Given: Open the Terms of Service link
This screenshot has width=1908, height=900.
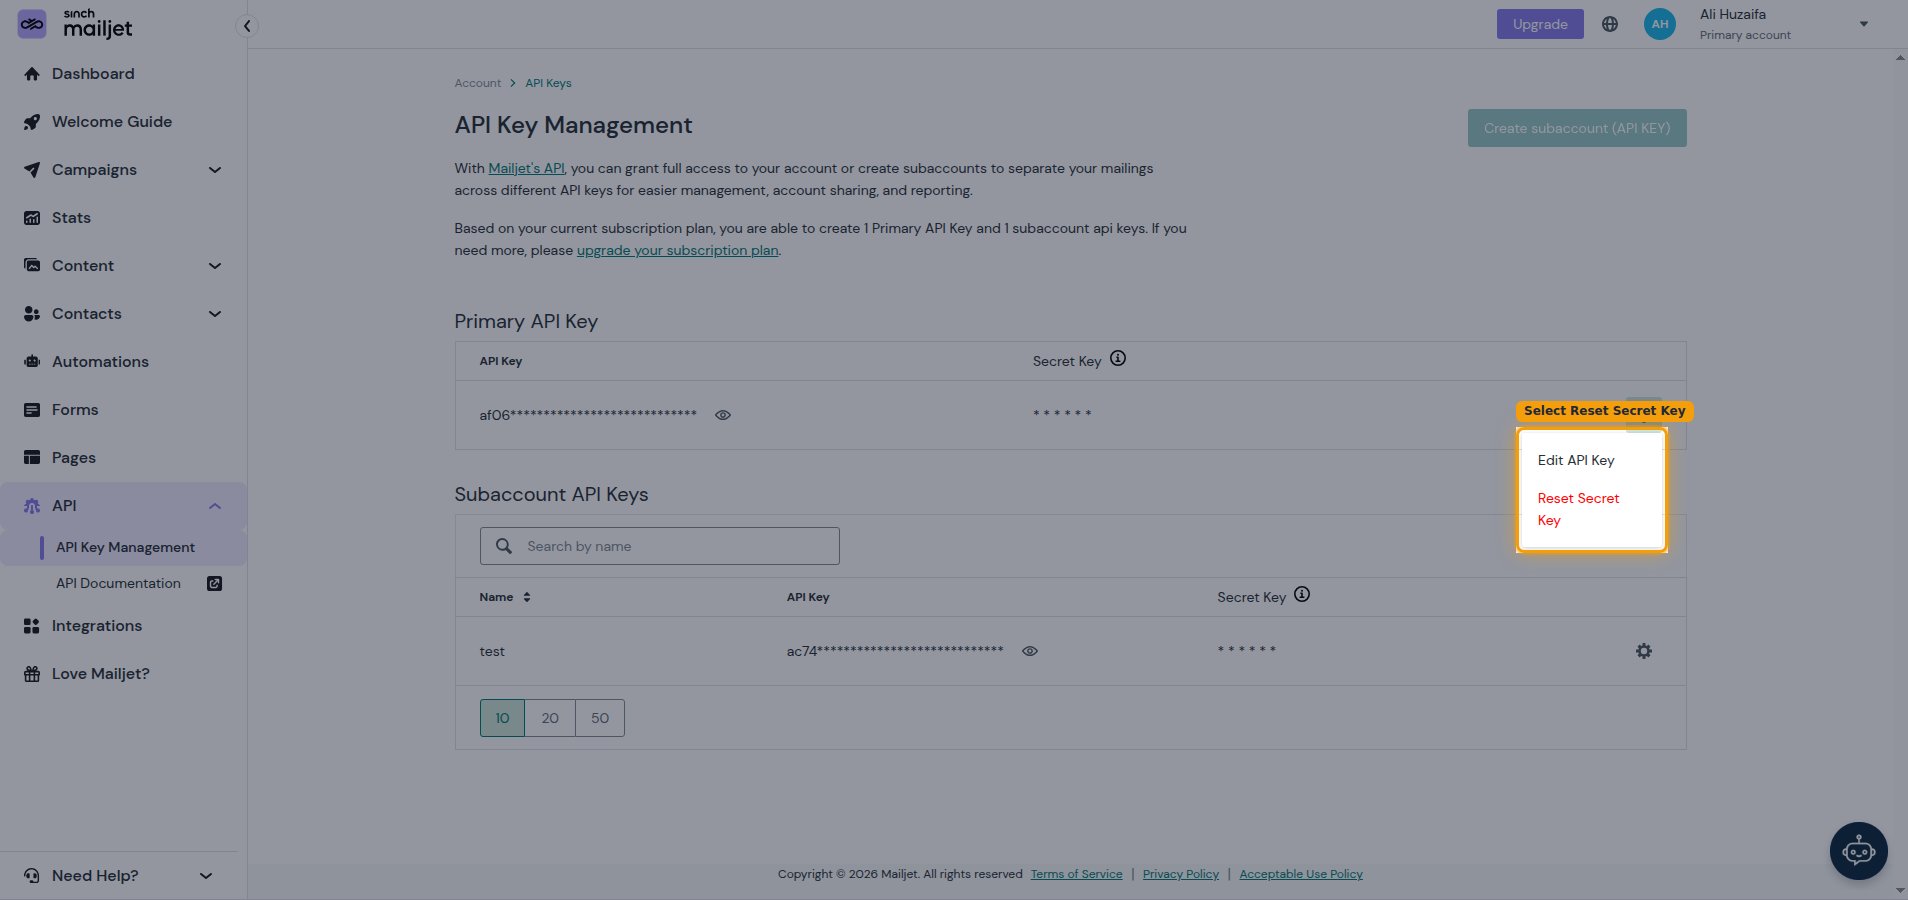Looking at the screenshot, I should click(x=1077, y=874).
